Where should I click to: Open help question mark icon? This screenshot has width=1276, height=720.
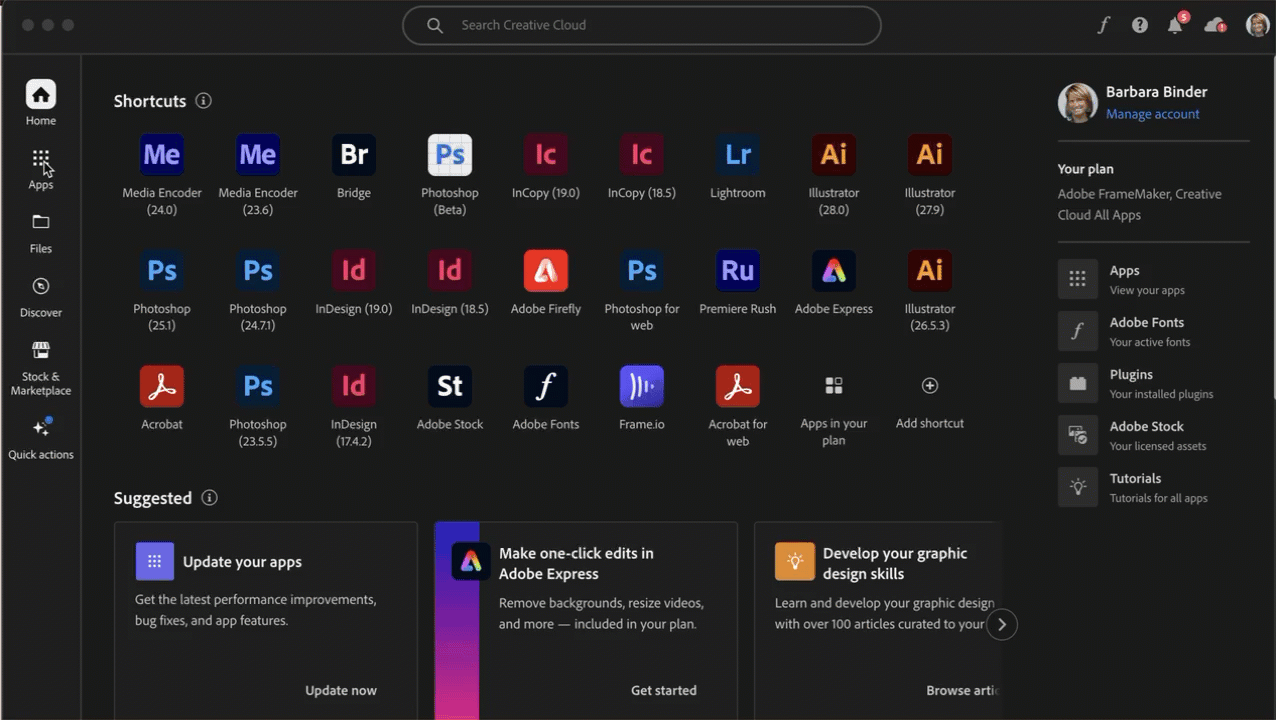click(x=1140, y=25)
